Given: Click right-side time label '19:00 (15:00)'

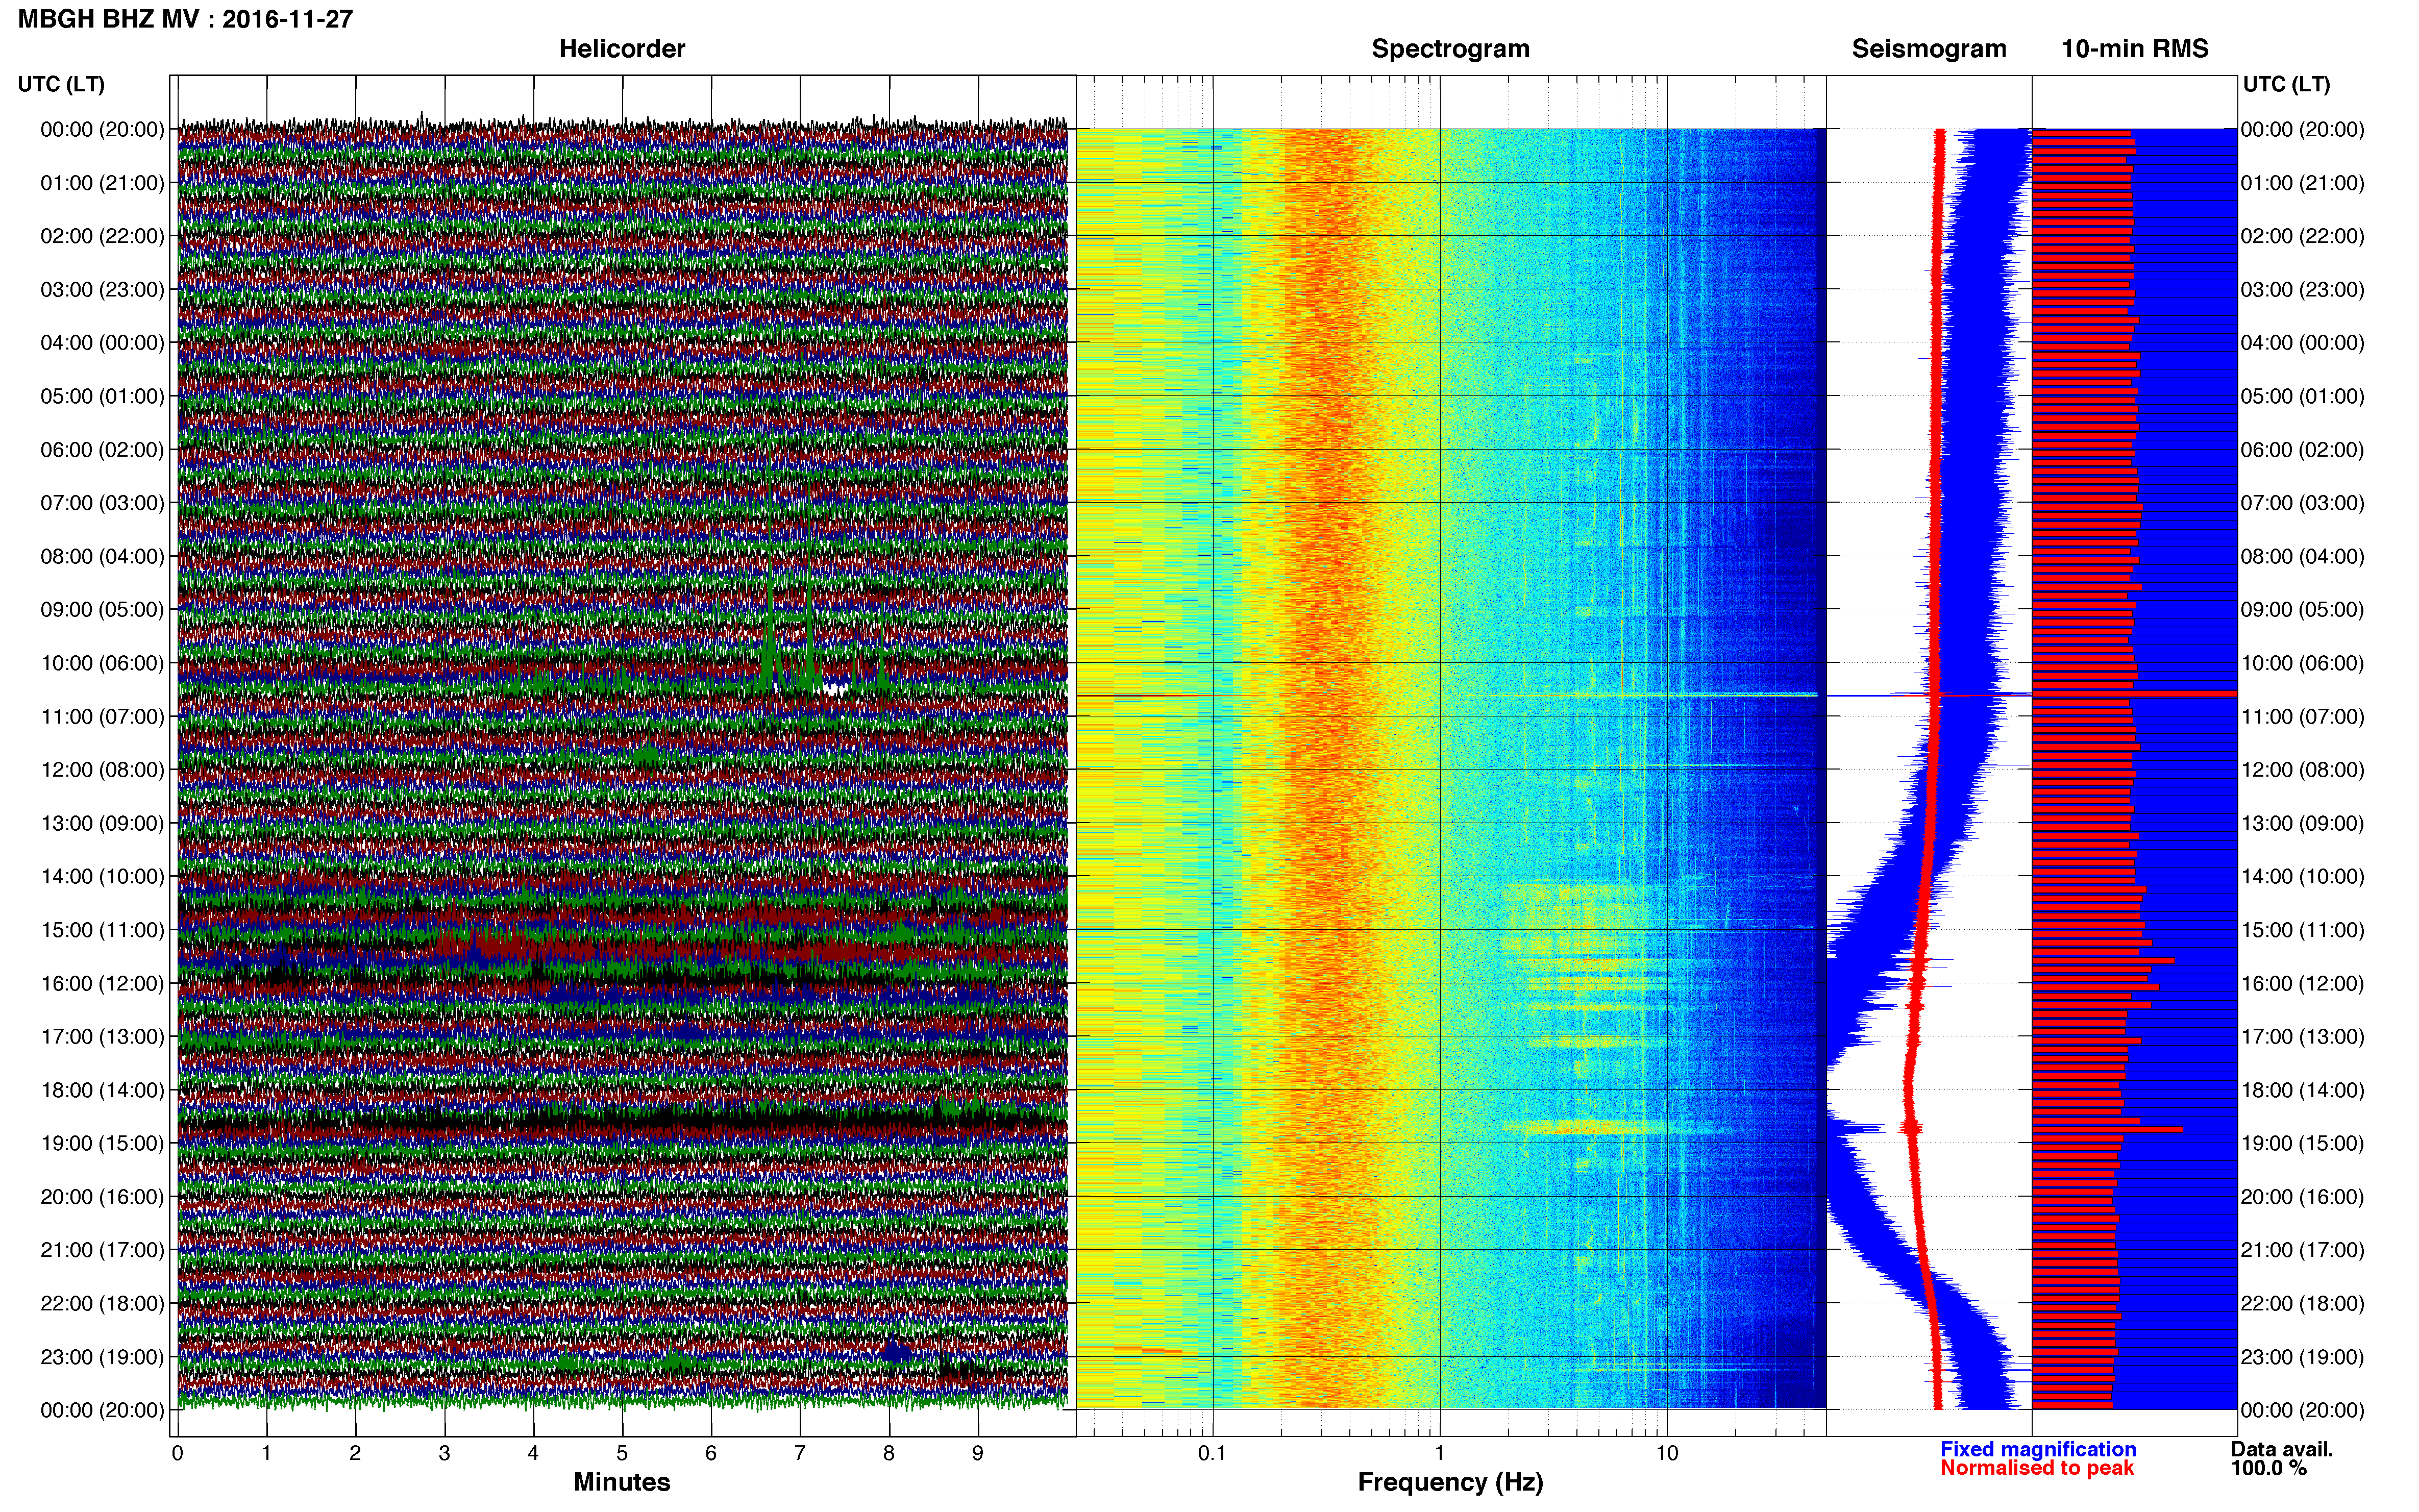Looking at the screenshot, I should point(2302,1143).
